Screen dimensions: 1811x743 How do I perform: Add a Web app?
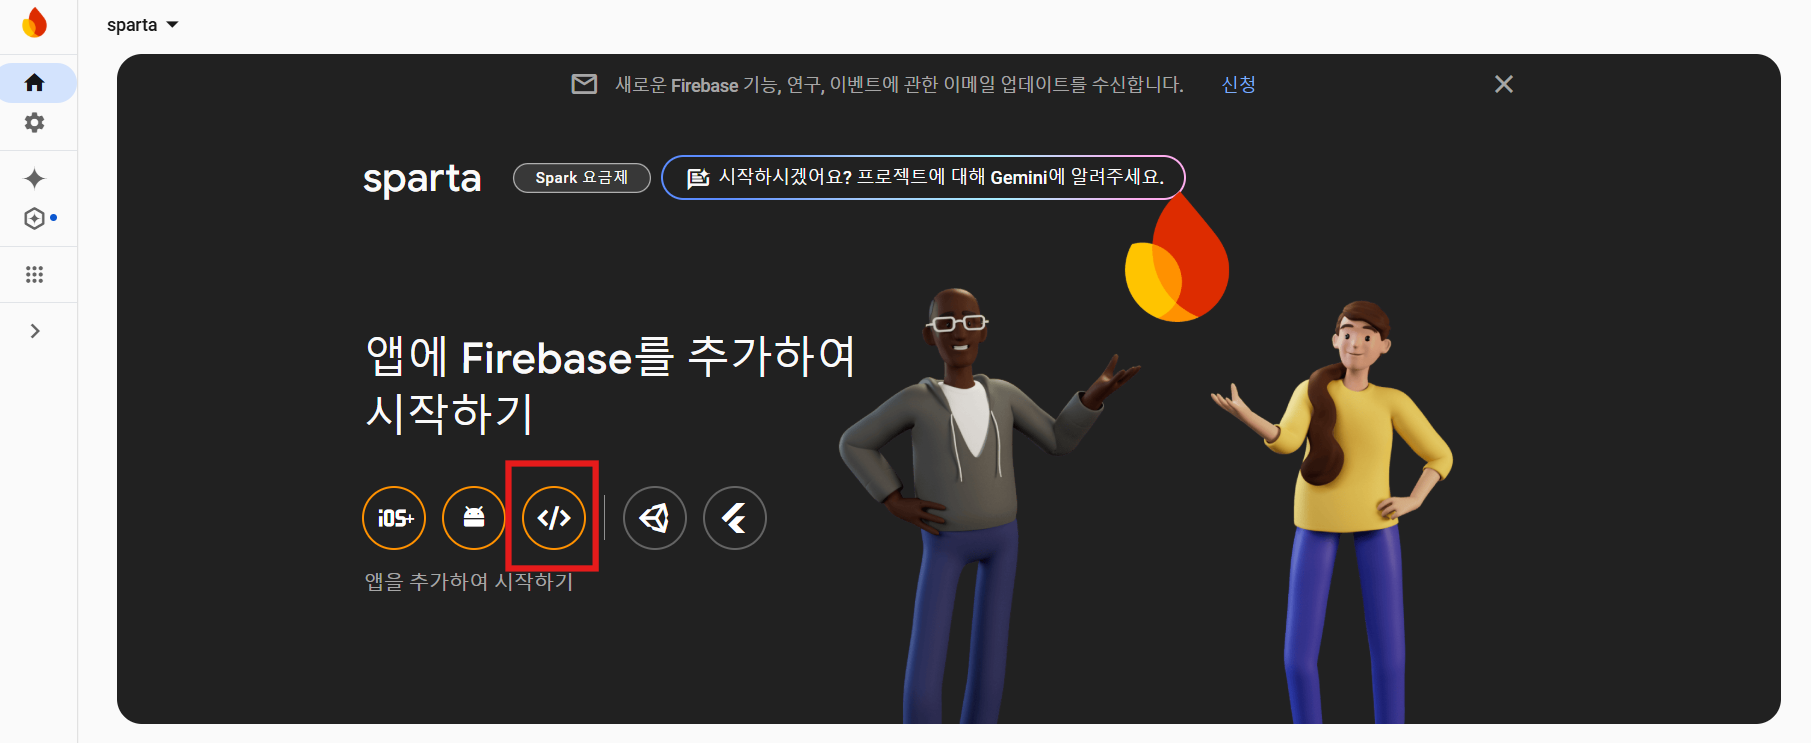(554, 518)
